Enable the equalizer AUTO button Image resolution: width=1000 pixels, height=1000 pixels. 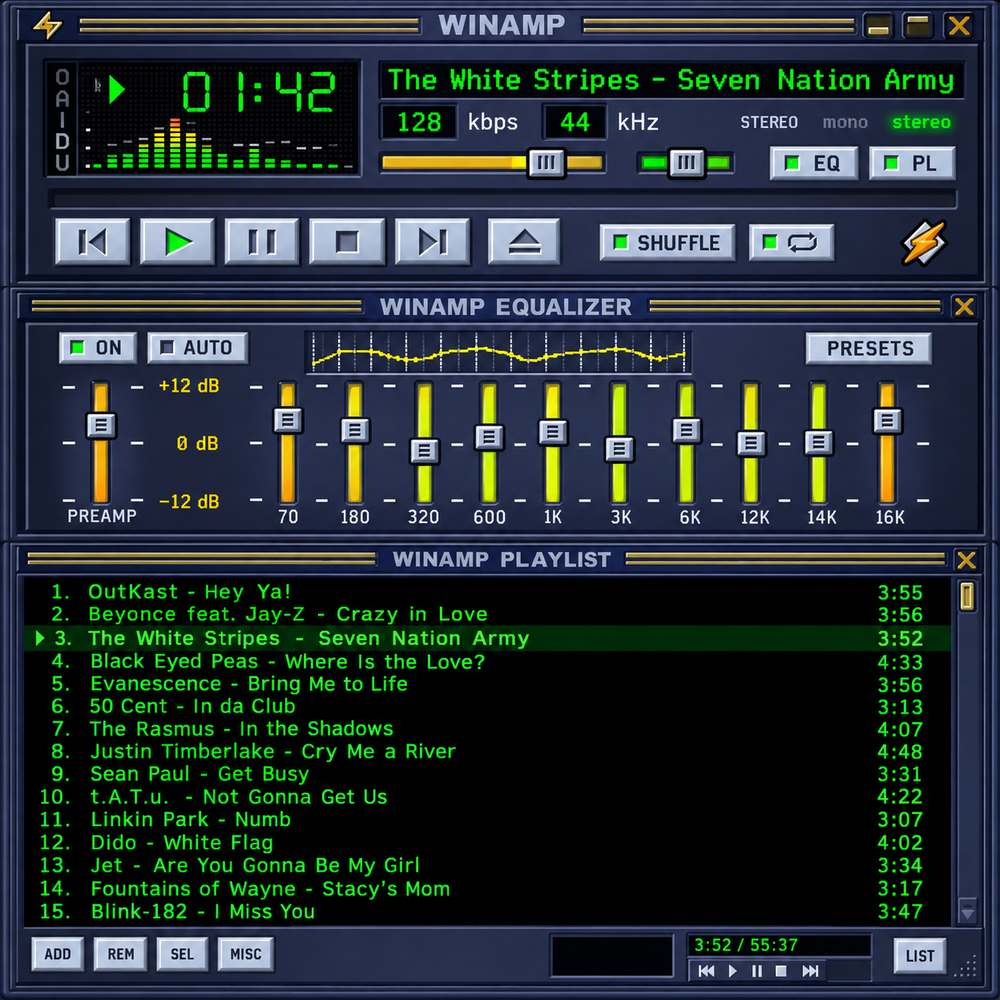(198, 348)
